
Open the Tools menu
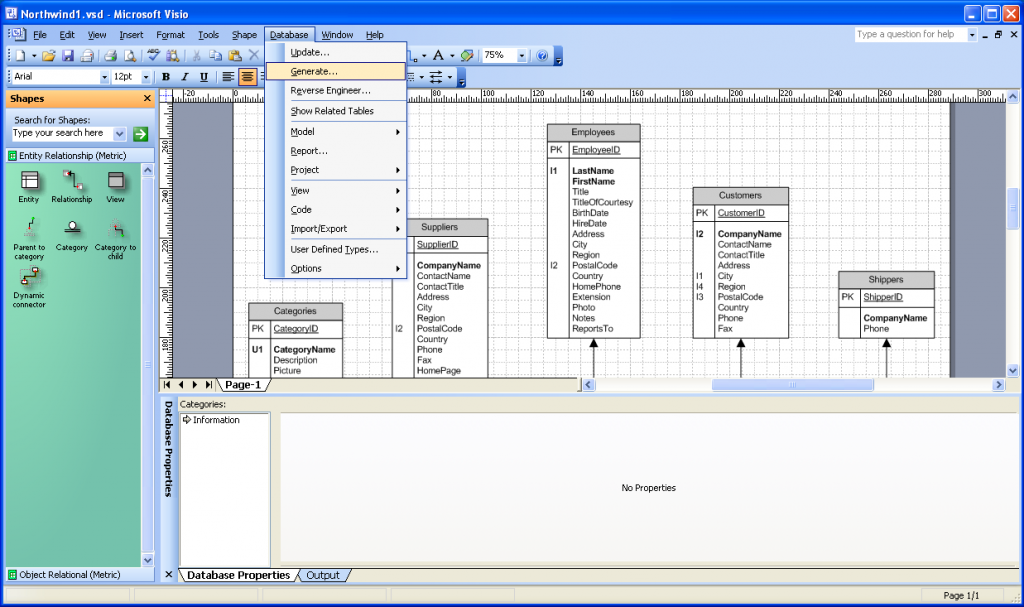point(208,35)
